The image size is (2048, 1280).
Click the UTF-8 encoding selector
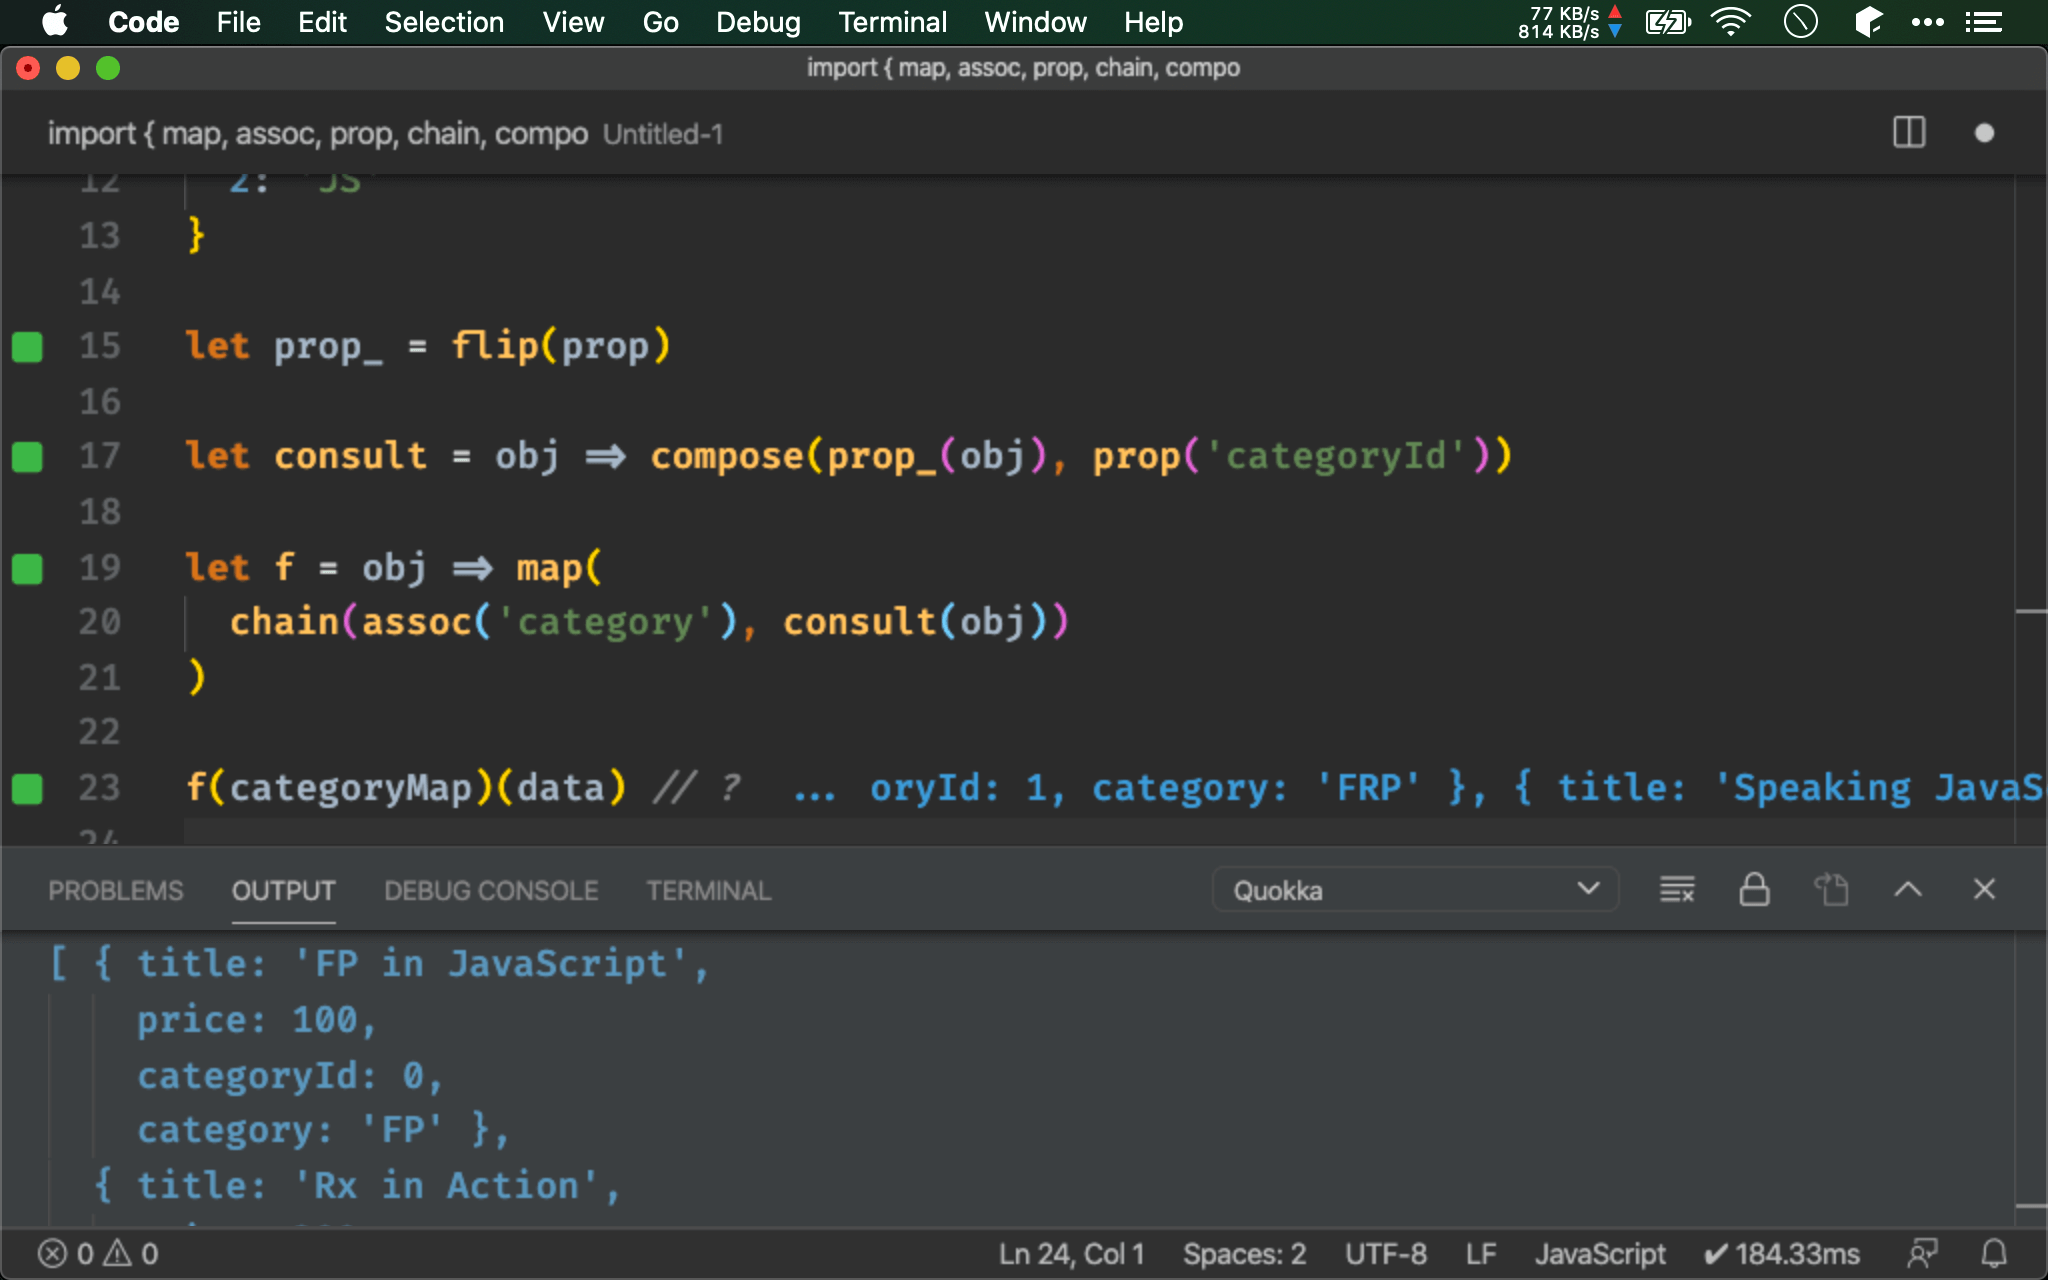1385,1254
